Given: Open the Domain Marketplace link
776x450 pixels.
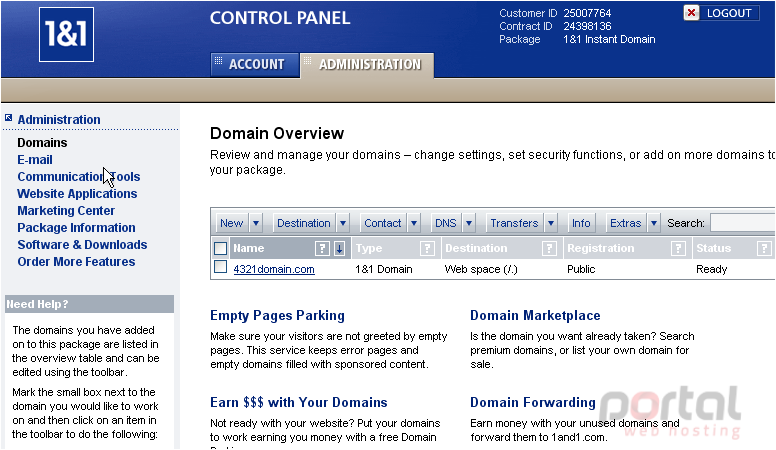Looking at the screenshot, I should coord(535,315).
